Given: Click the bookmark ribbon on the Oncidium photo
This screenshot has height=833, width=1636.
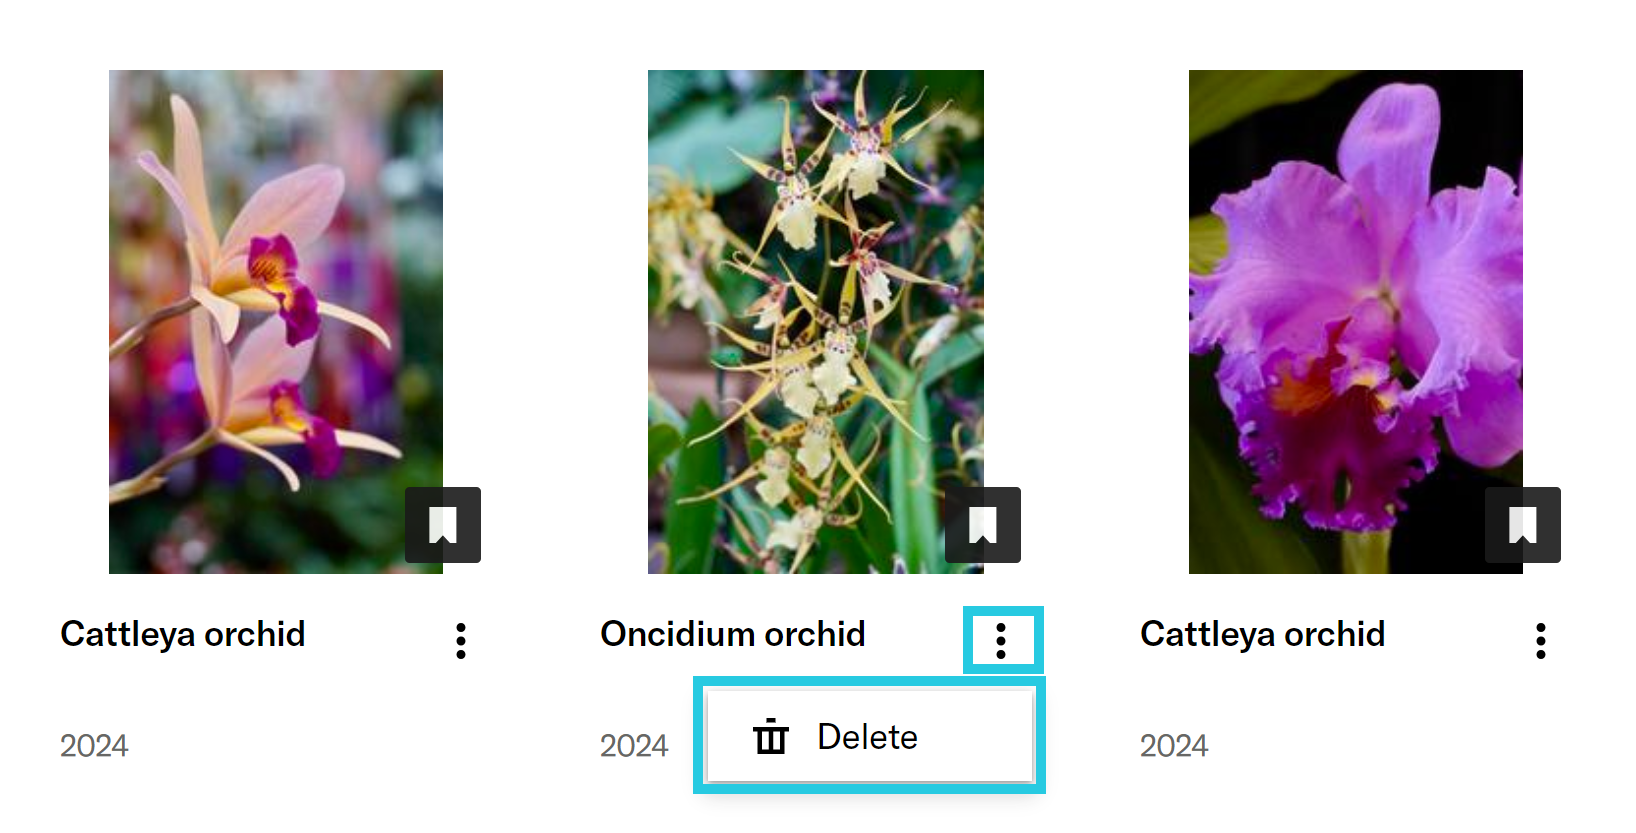Looking at the screenshot, I should click(x=982, y=525).
